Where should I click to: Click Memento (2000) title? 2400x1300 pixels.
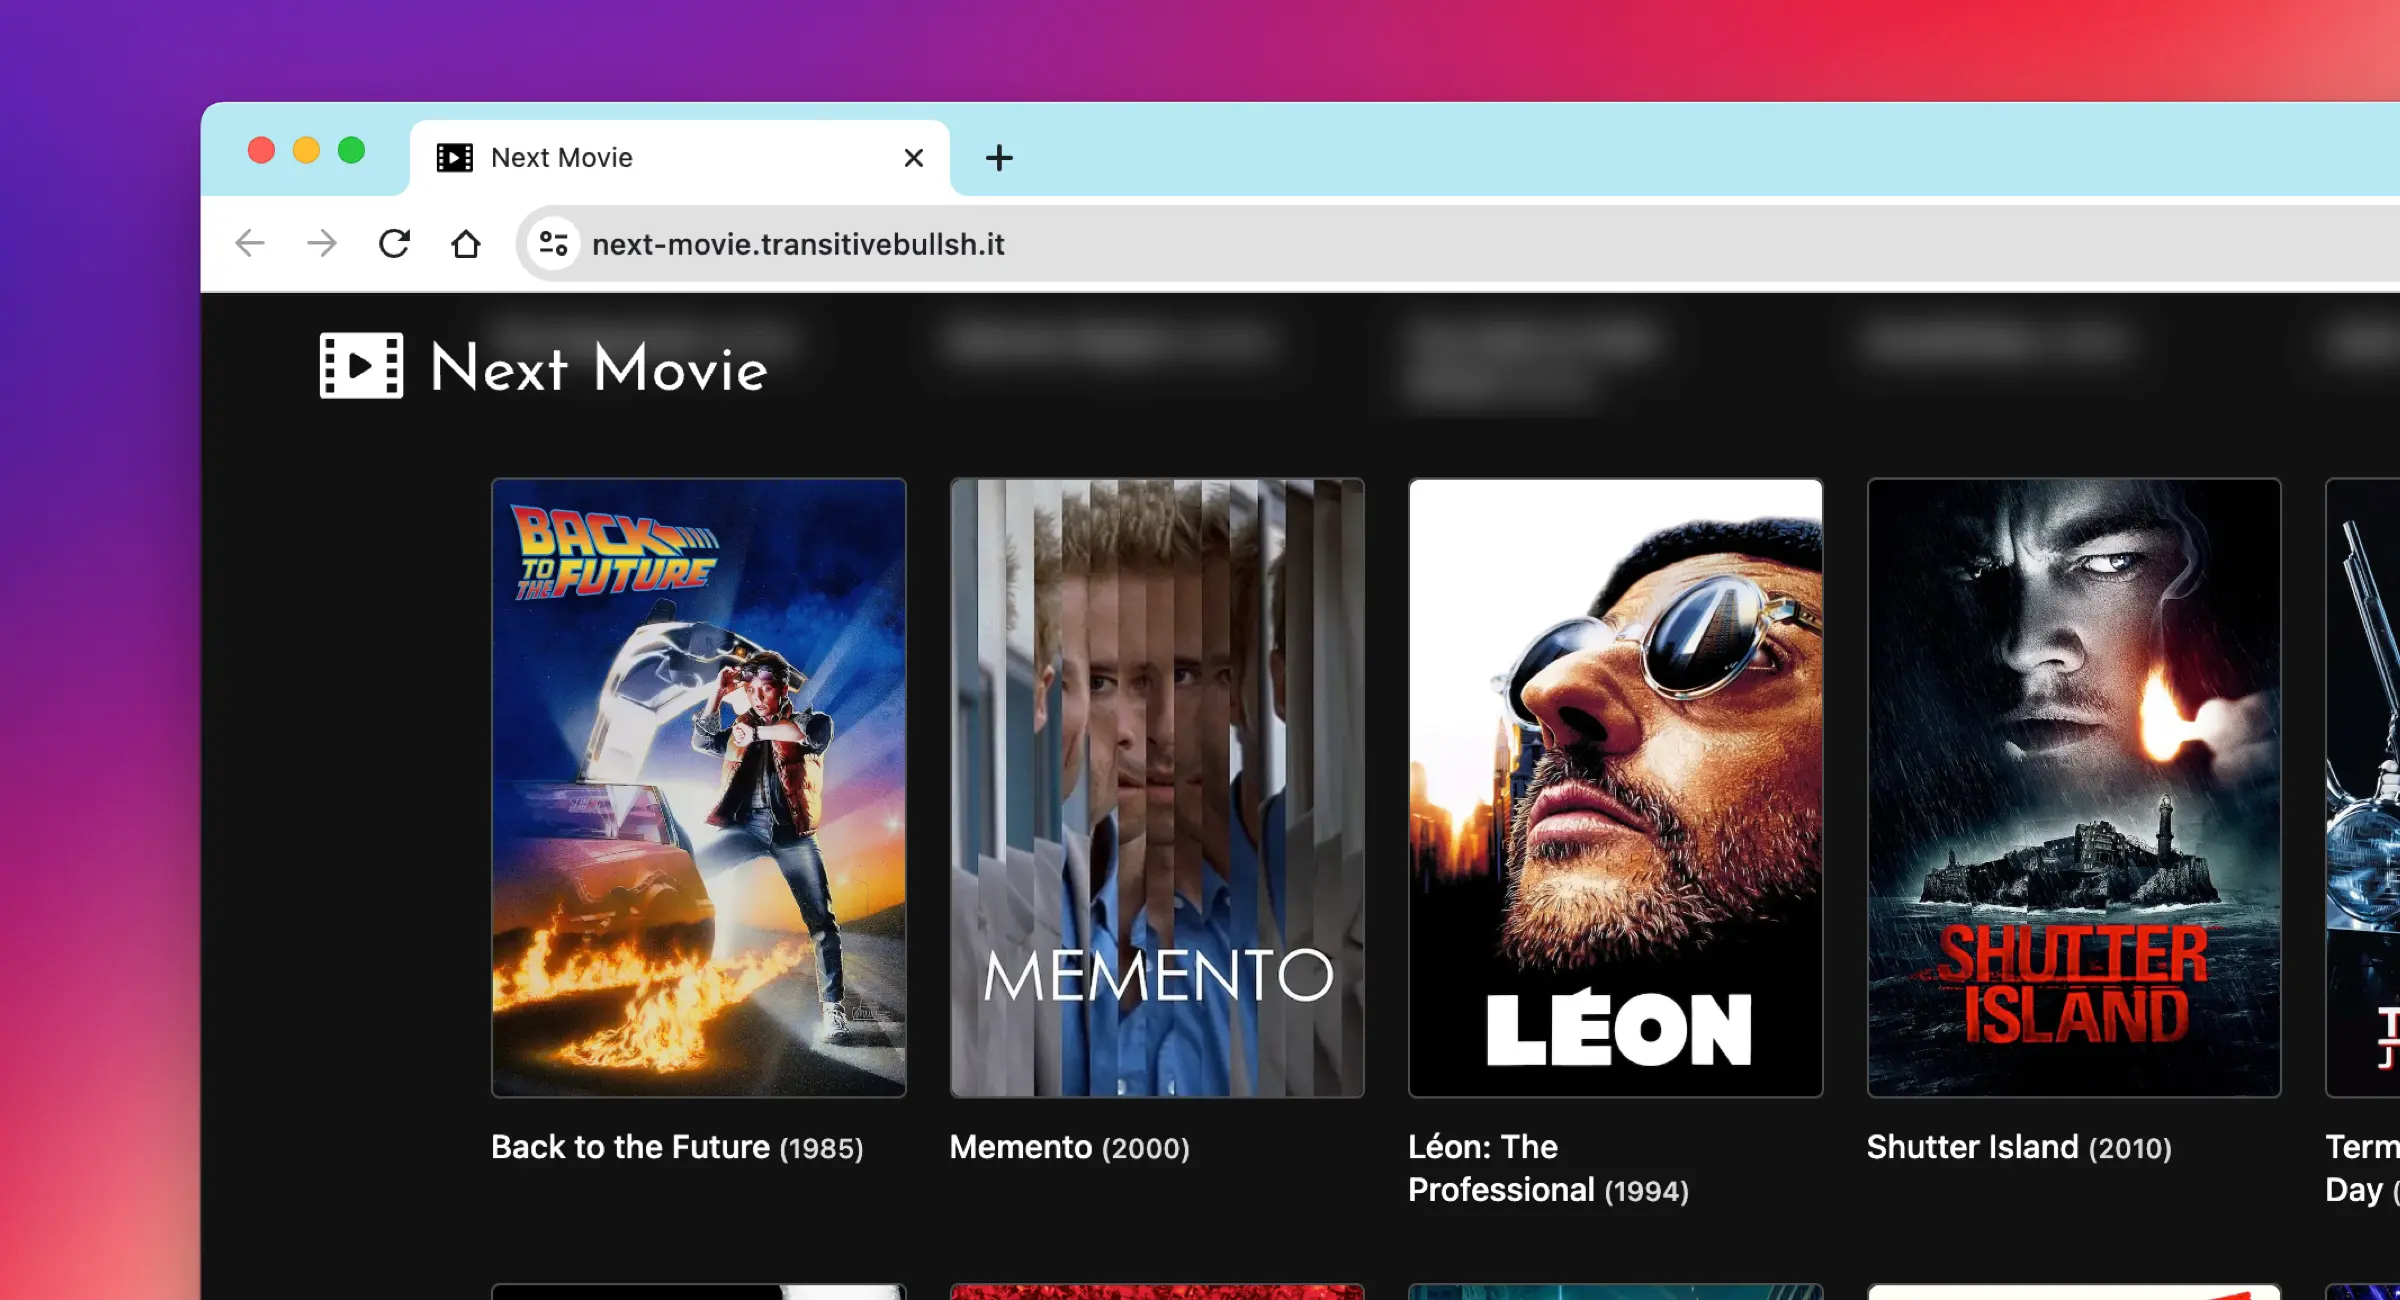[x=1070, y=1147]
